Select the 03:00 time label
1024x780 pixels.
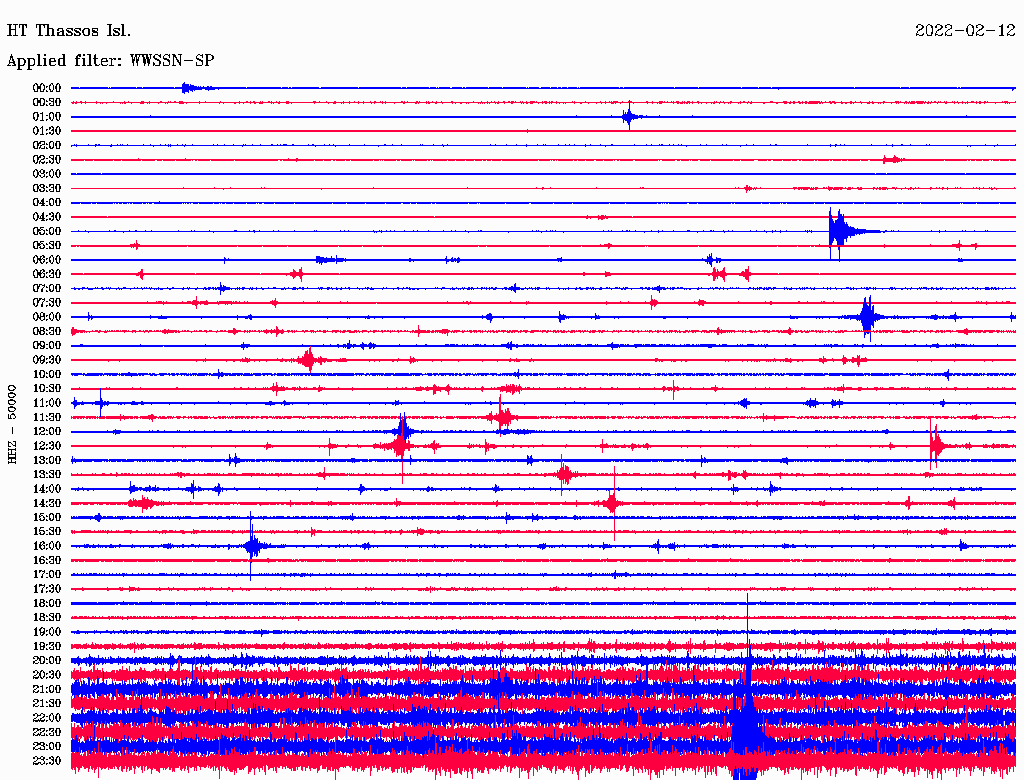(46, 174)
